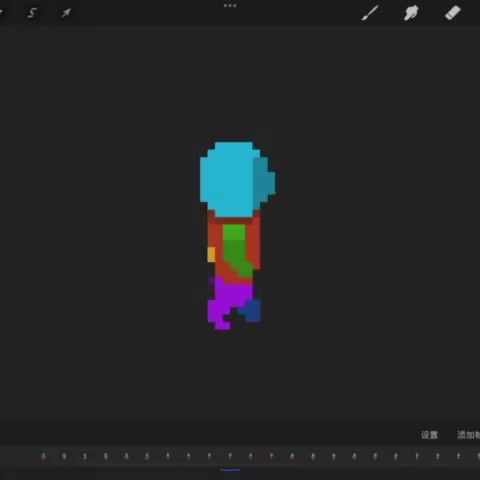The width and height of the screenshot is (480, 480).
Task: Click the 添加帧 add frame button
Action: coord(468,435)
